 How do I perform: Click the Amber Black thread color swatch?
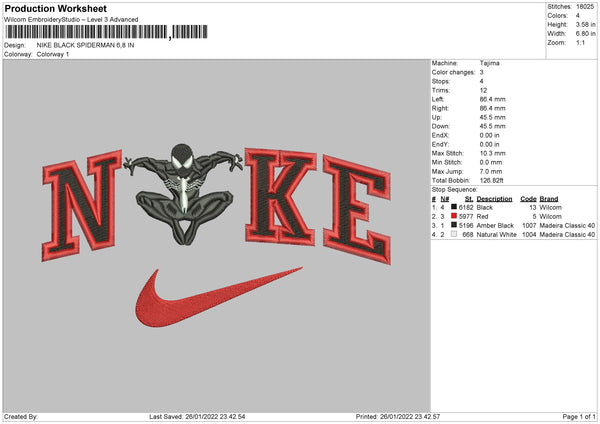pyautogui.click(x=454, y=225)
